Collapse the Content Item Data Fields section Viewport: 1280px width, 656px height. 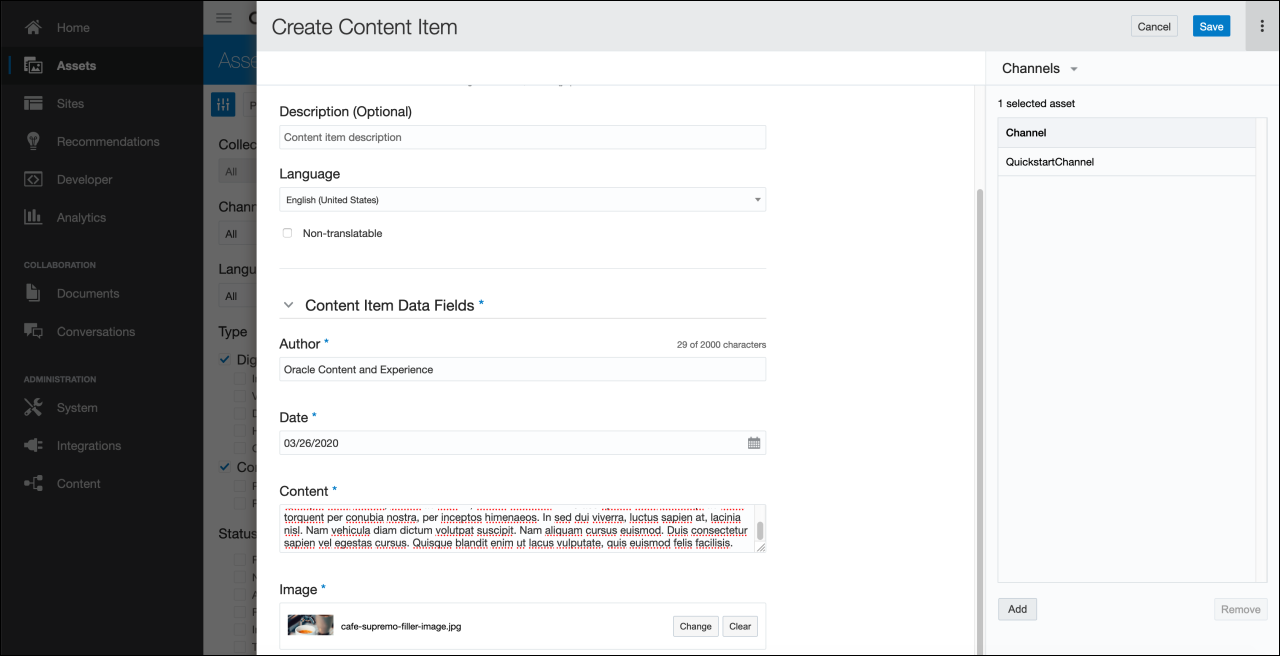click(289, 306)
